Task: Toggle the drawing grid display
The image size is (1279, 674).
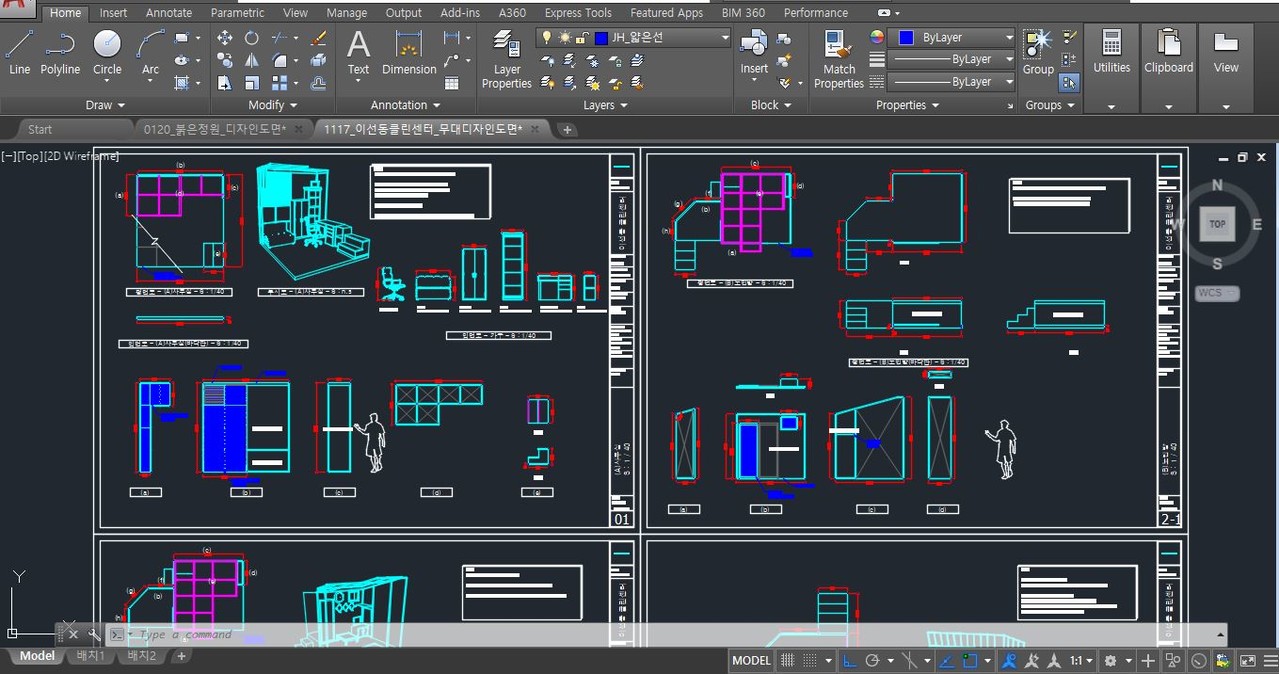Action: pos(788,661)
